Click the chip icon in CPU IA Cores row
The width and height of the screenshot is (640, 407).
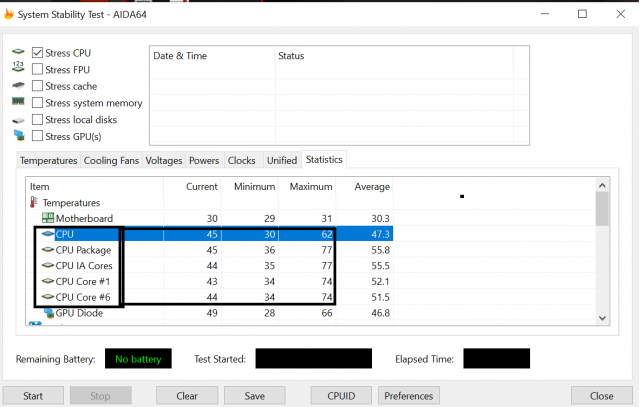point(48,265)
